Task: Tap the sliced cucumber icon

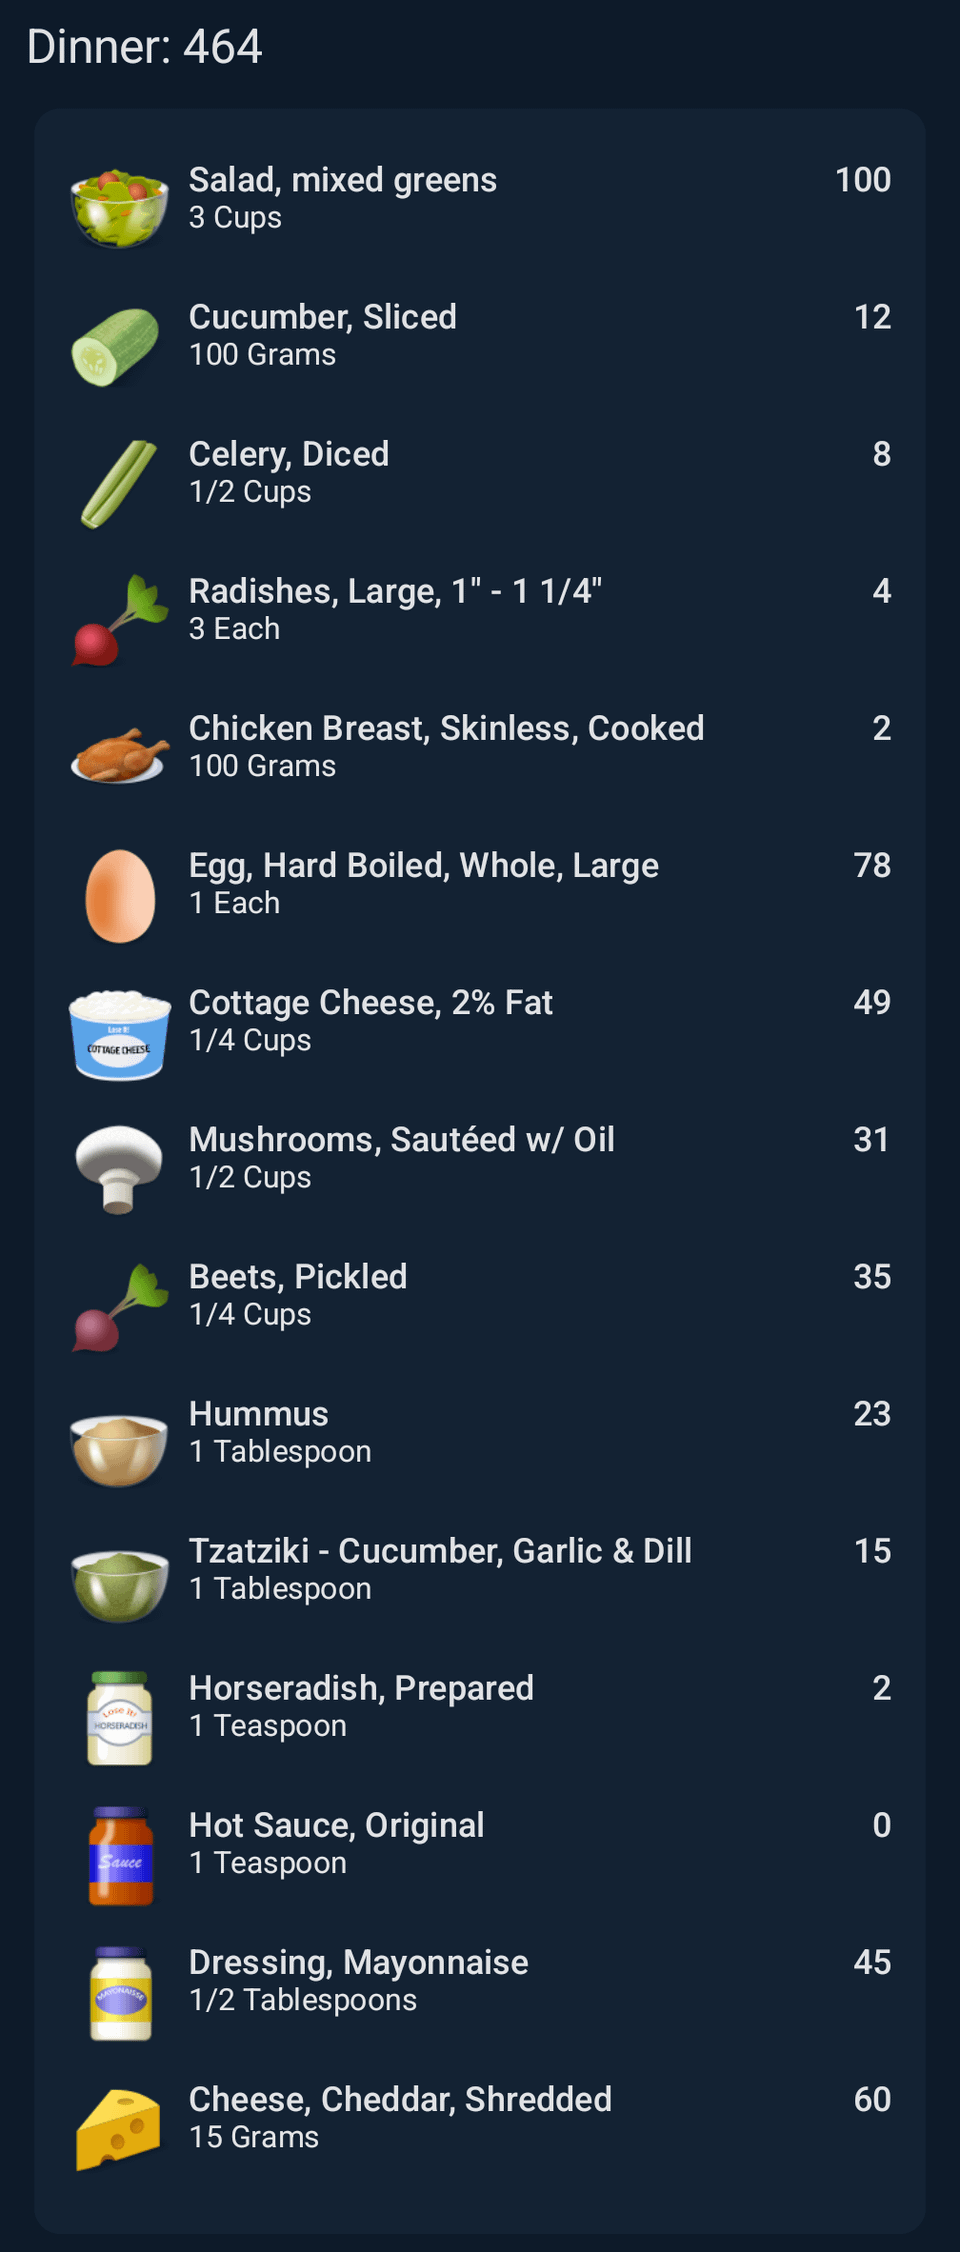Action: (116, 346)
